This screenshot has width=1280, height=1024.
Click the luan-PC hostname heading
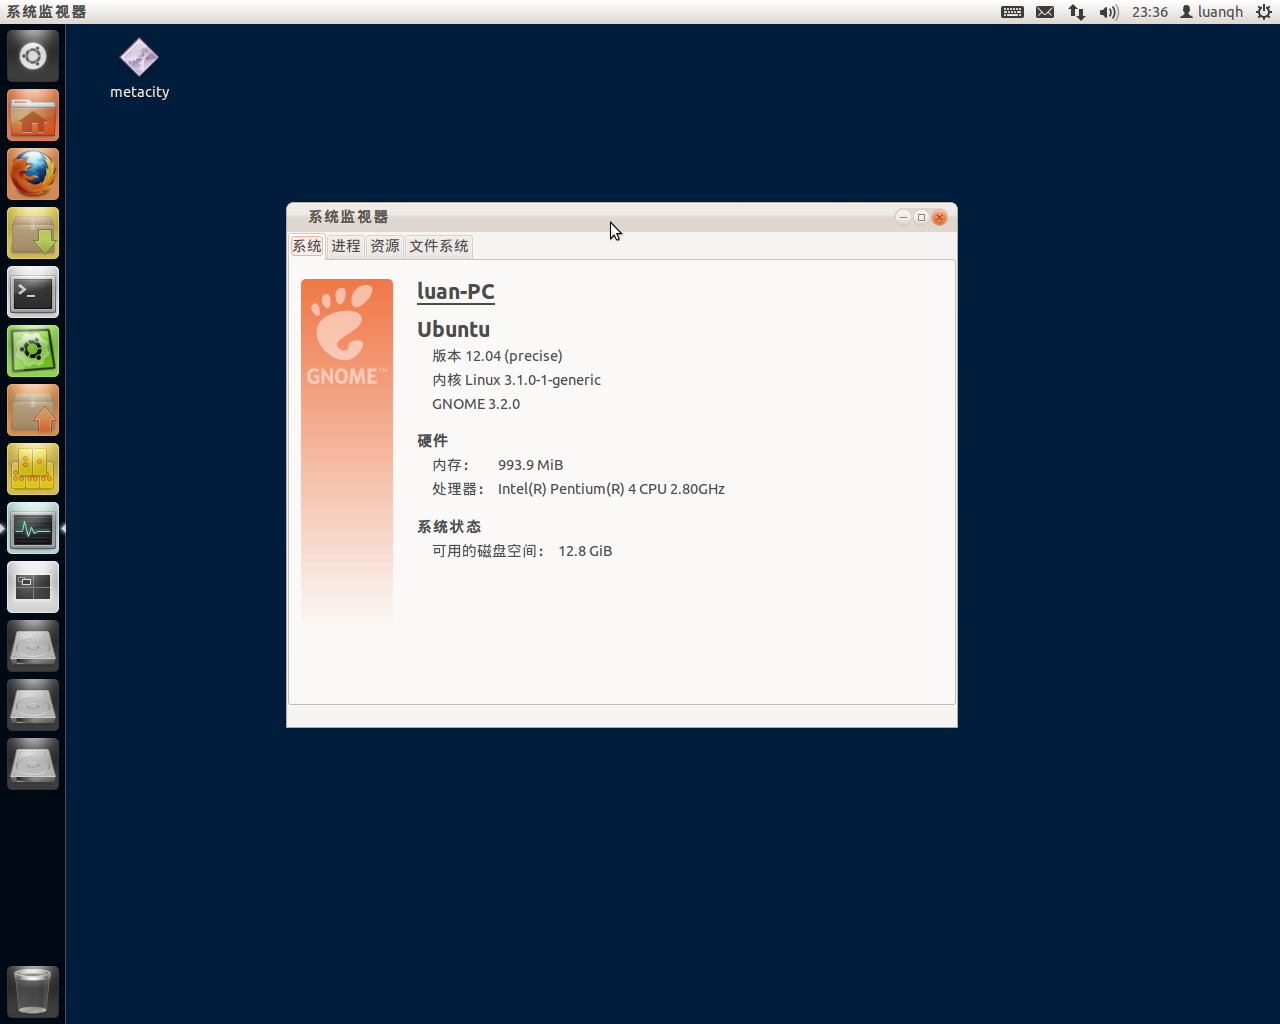click(456, 292)
